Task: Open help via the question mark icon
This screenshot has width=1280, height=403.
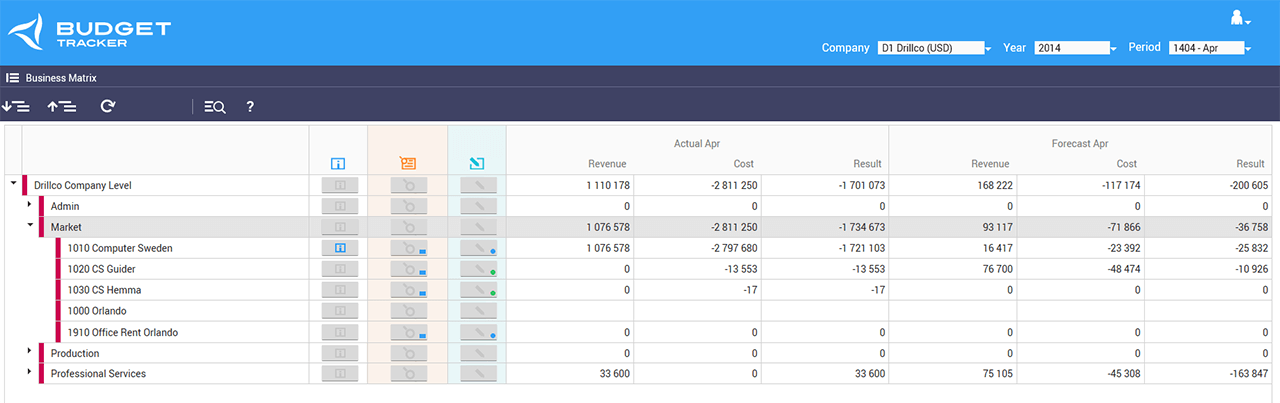Action: click(x=250, y=106)
